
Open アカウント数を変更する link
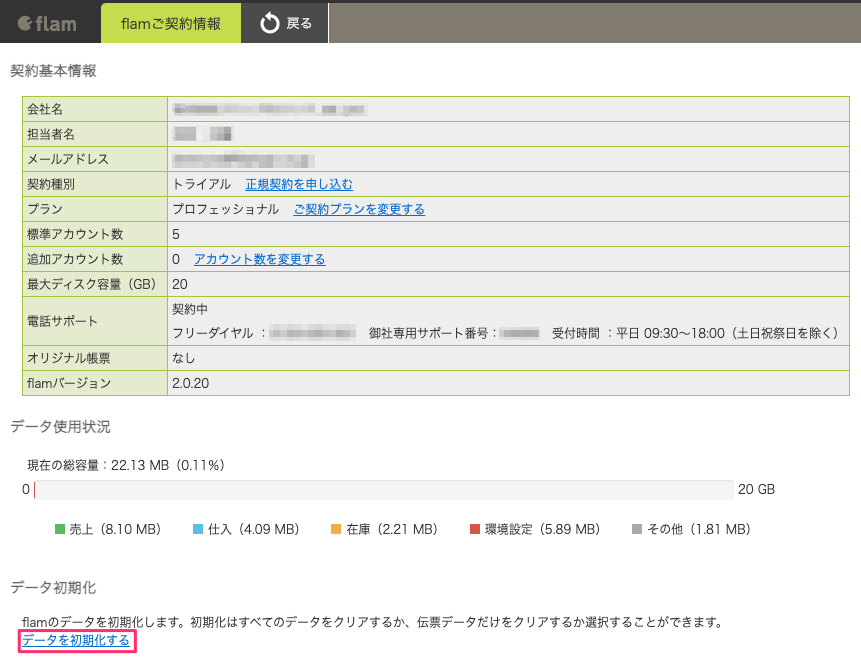[260, 259]
